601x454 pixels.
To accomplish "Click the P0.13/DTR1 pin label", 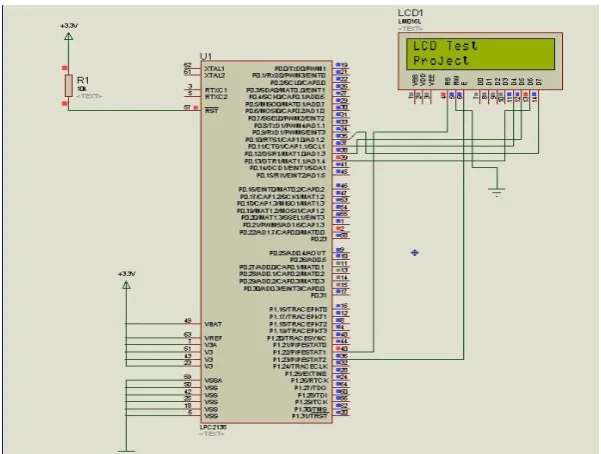I will 285,161.
